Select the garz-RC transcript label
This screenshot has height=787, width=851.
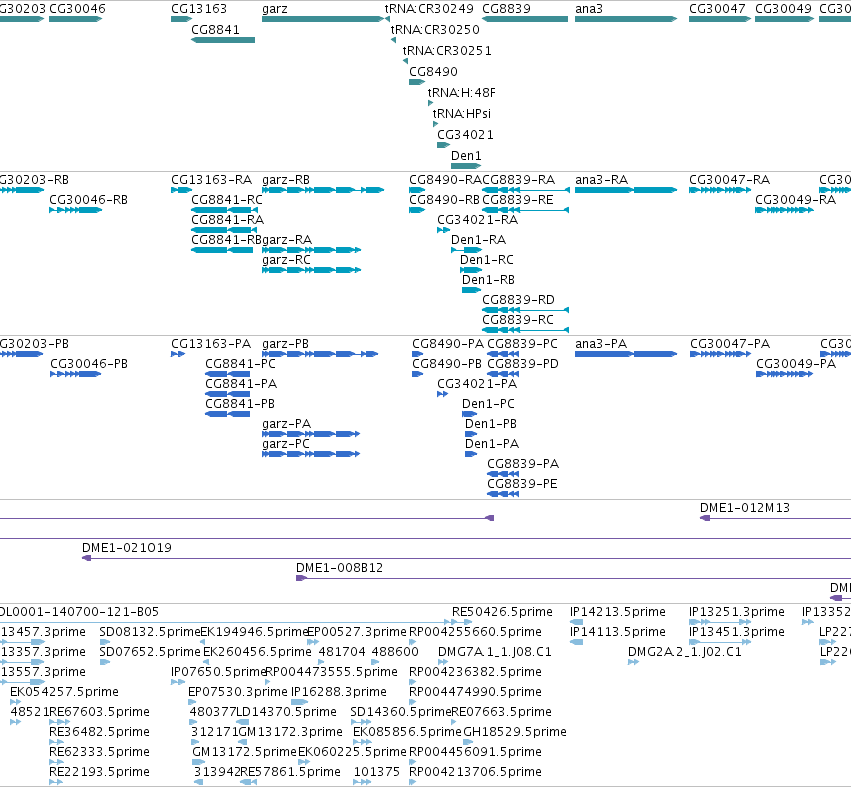tap(287, 260)
